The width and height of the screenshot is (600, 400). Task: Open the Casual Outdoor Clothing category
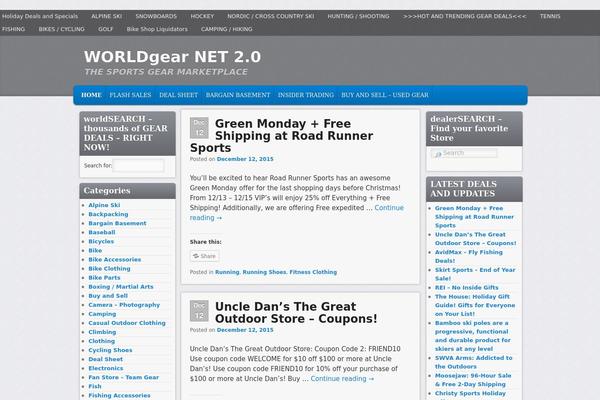pyautogui.click(x=127, y=323)
